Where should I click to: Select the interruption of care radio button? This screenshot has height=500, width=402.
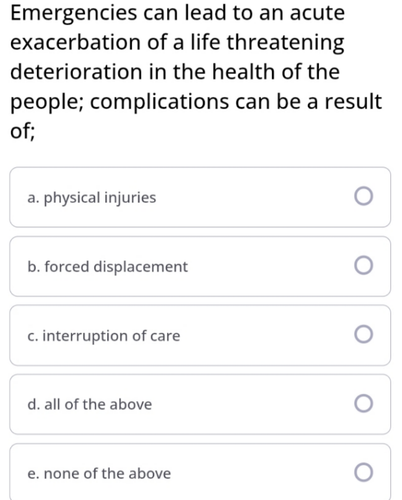tap(363, 334)
